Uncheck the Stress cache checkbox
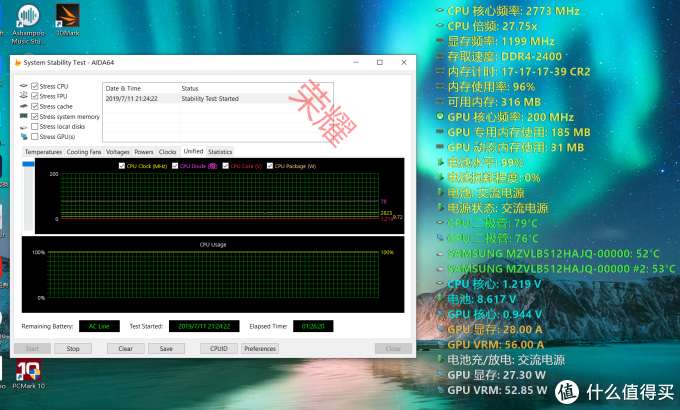Image resolution: width=680 pixels, height=410 pixels. coord(35,106)
